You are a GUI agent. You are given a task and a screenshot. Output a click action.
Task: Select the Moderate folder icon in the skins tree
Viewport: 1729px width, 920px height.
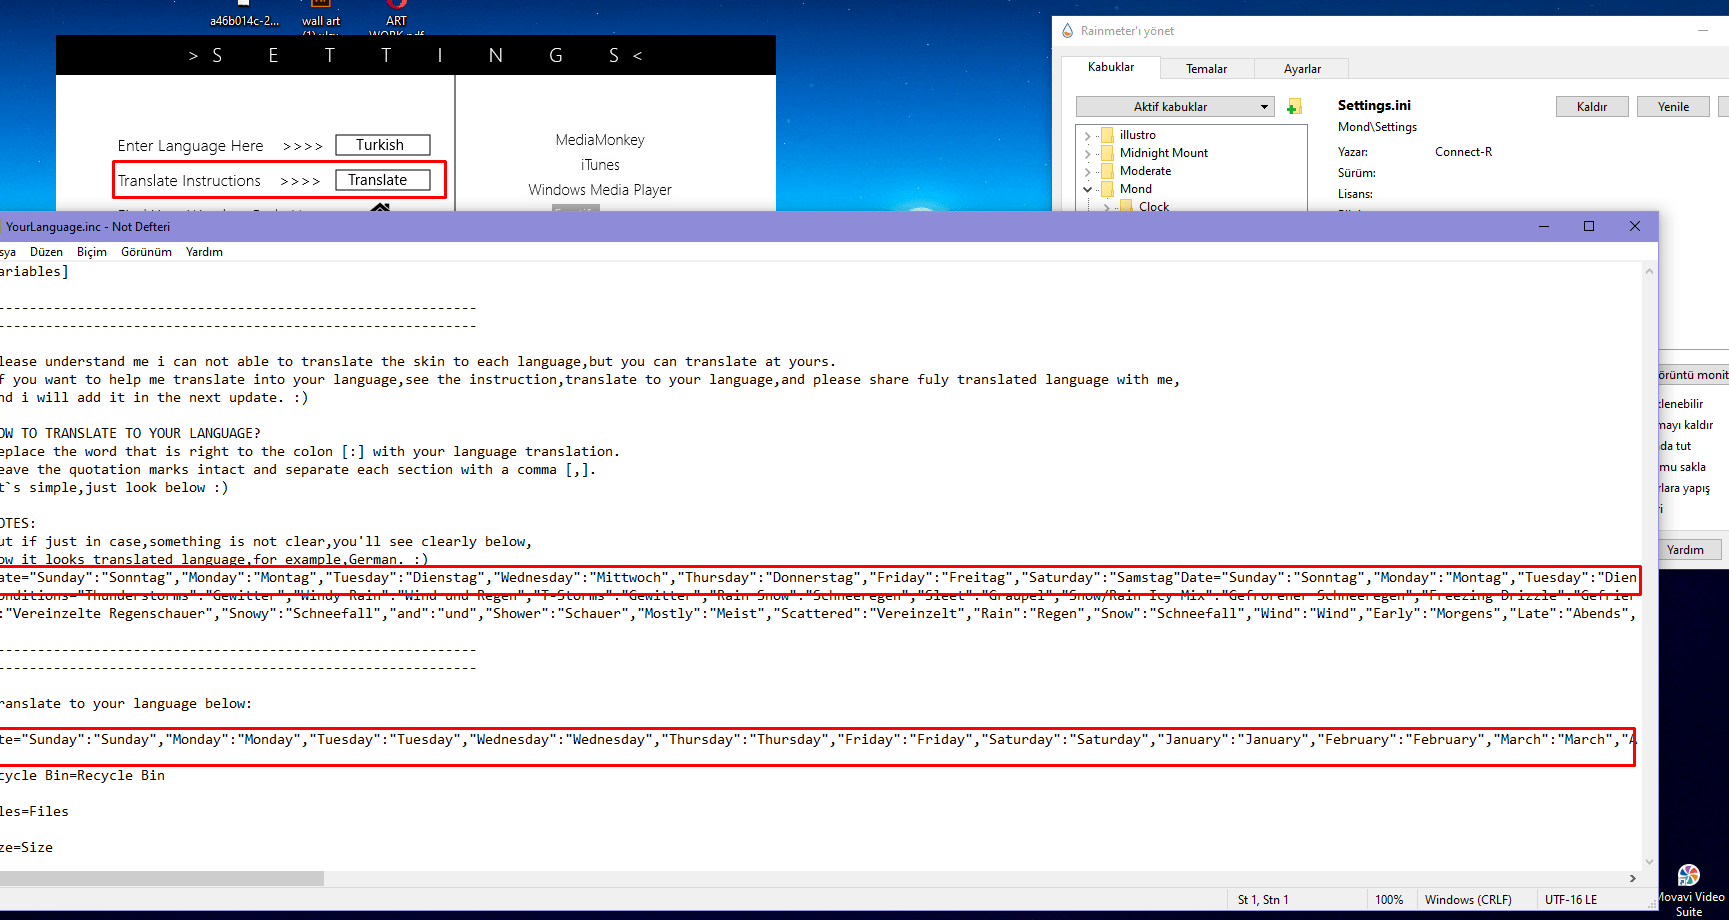point(1107,171)
